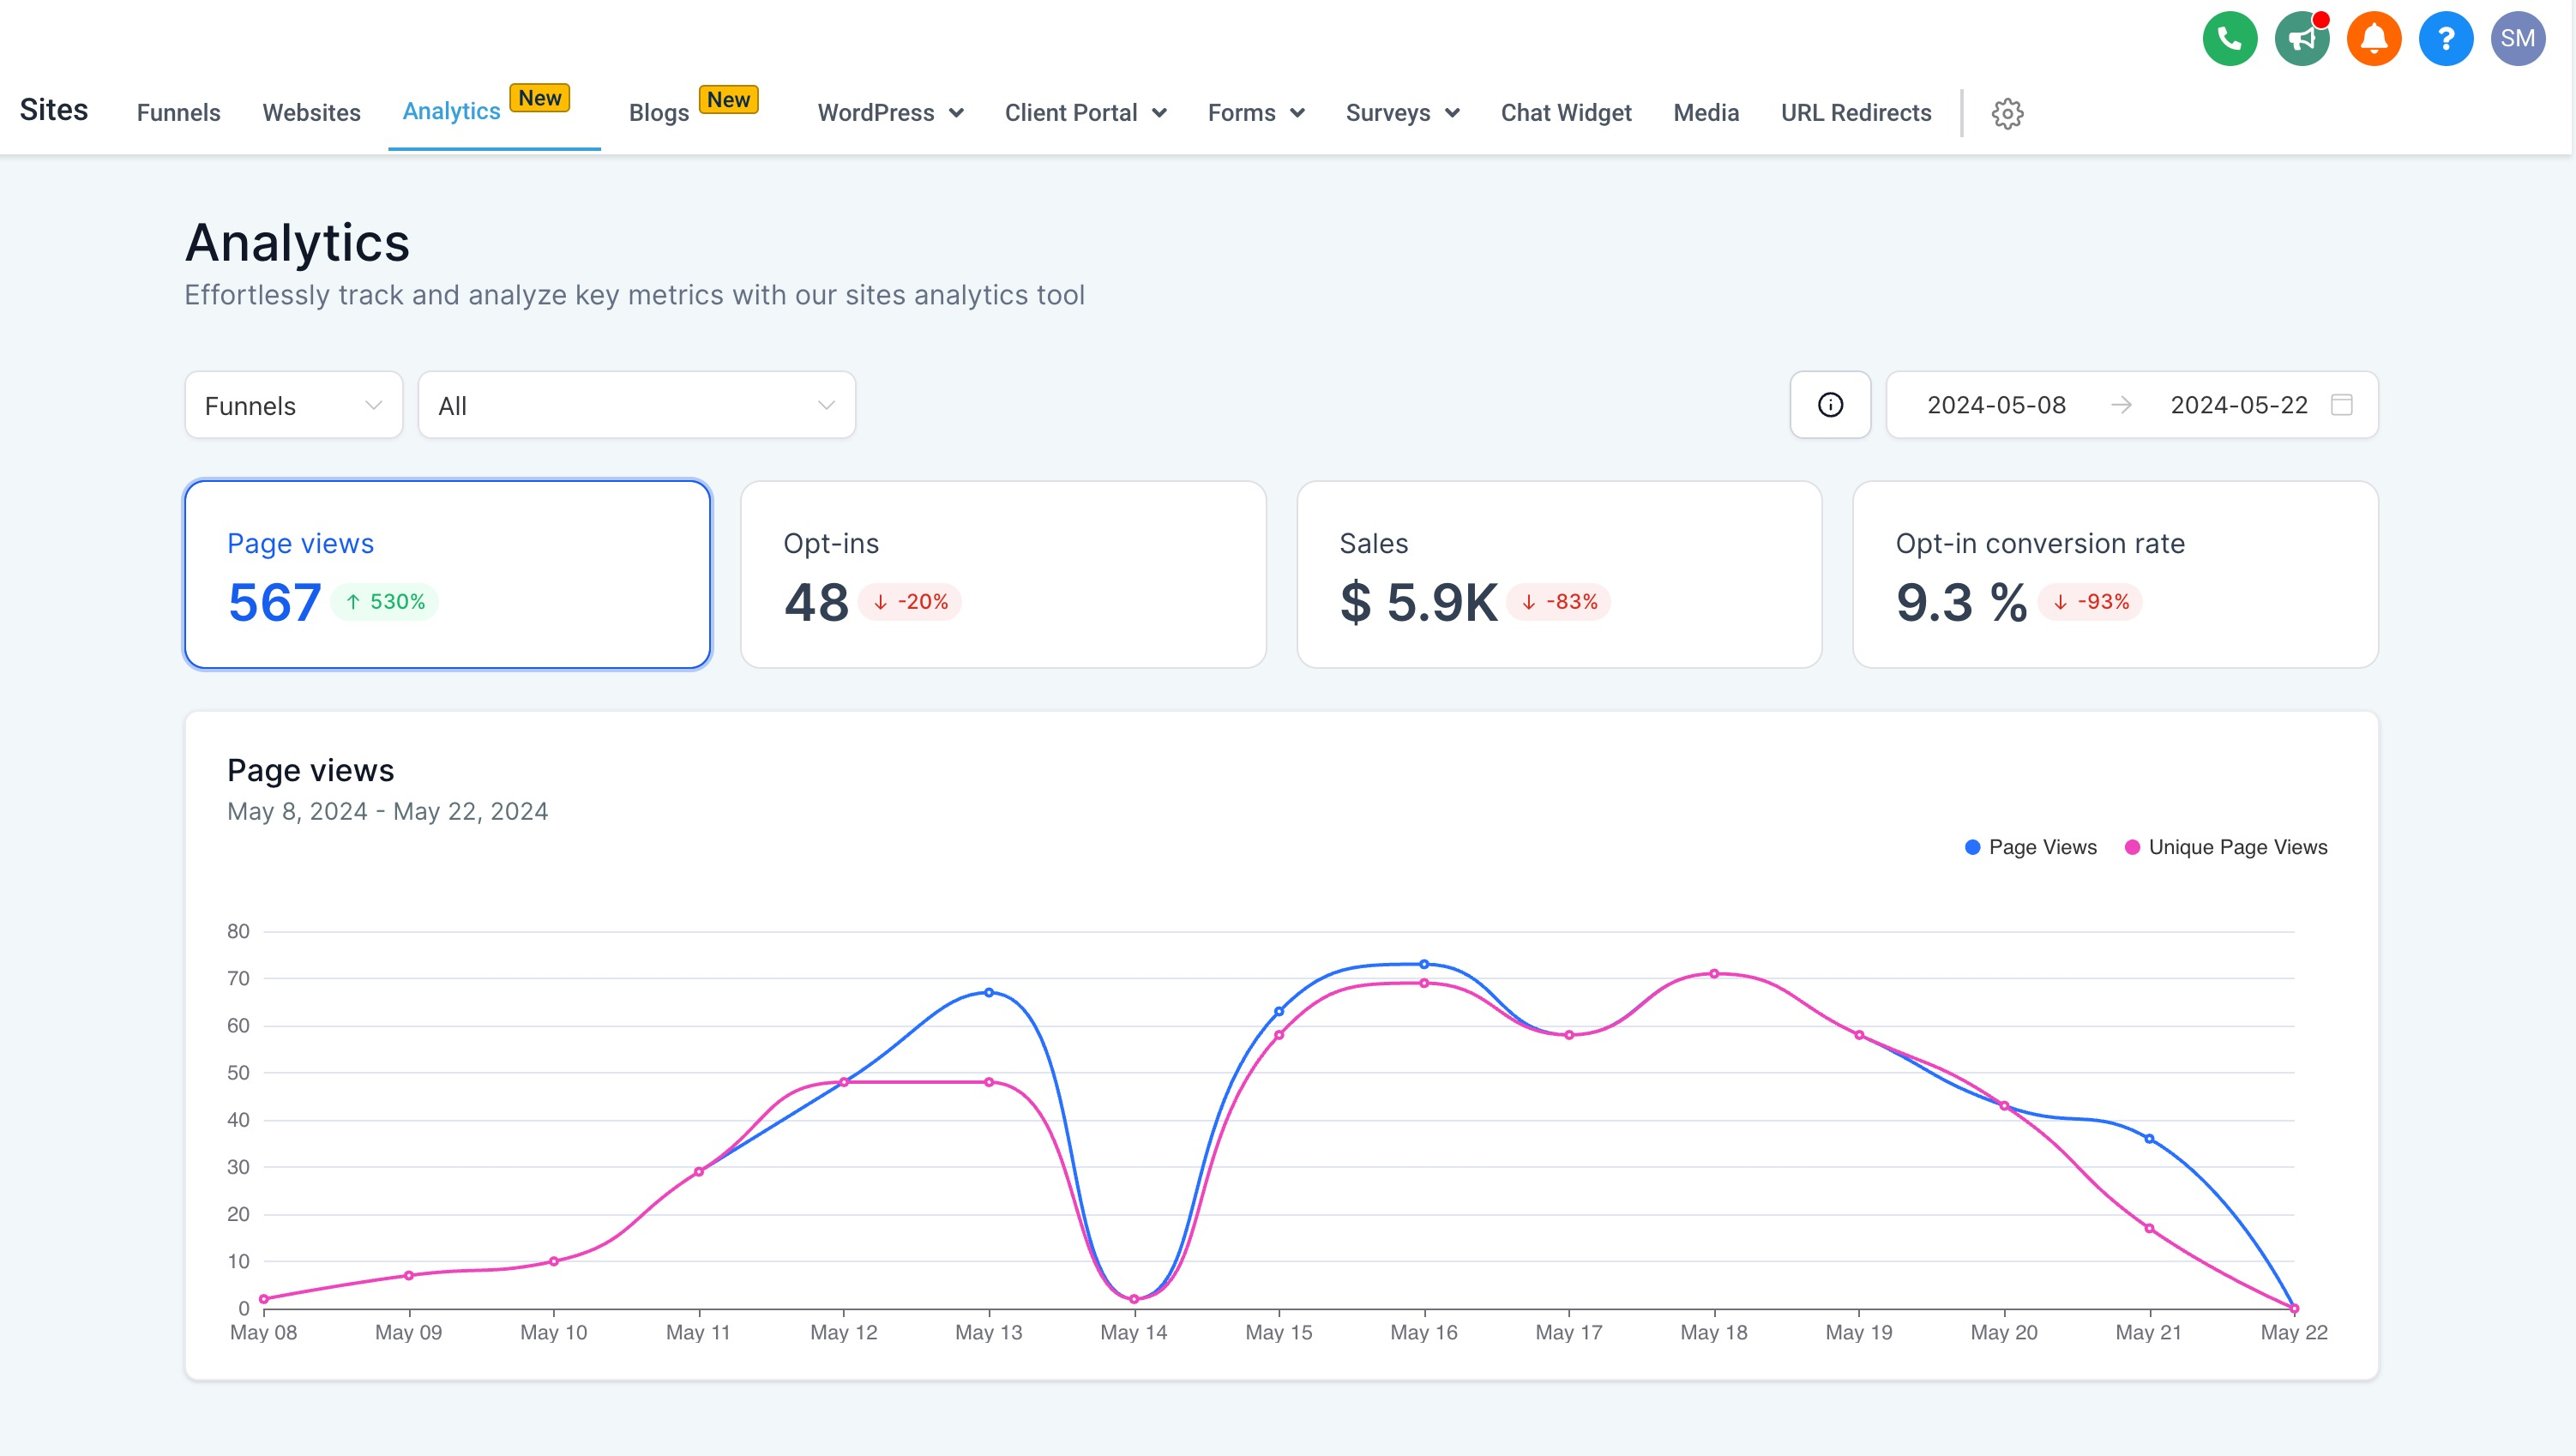Open the orange notifications bell
The height and width of the screenshot is (1456, 2576).
pyautogui.click(x=2373, y=39)
